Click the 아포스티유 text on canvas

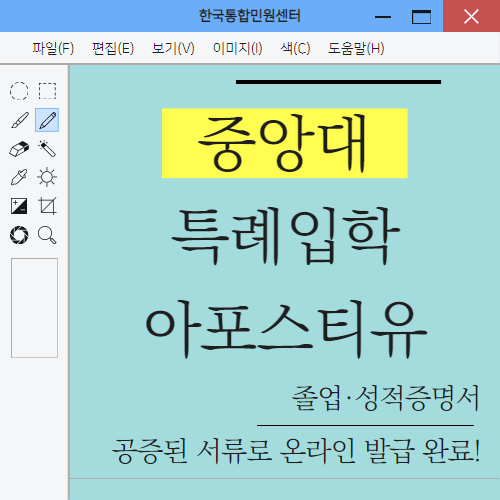[286, 329]
